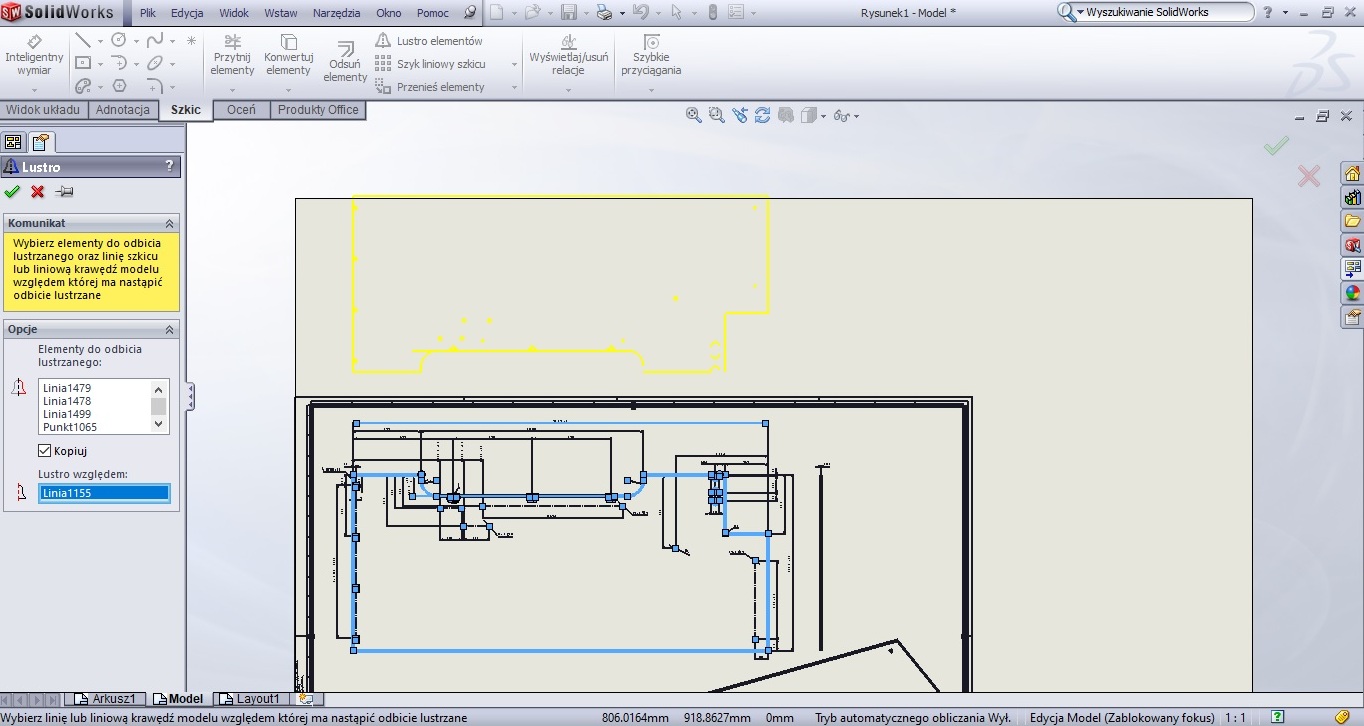The width and height of the screenshot is (1364, 726).
Task: Switch to Layout1 sheet tab
Action: click(250, 699)
